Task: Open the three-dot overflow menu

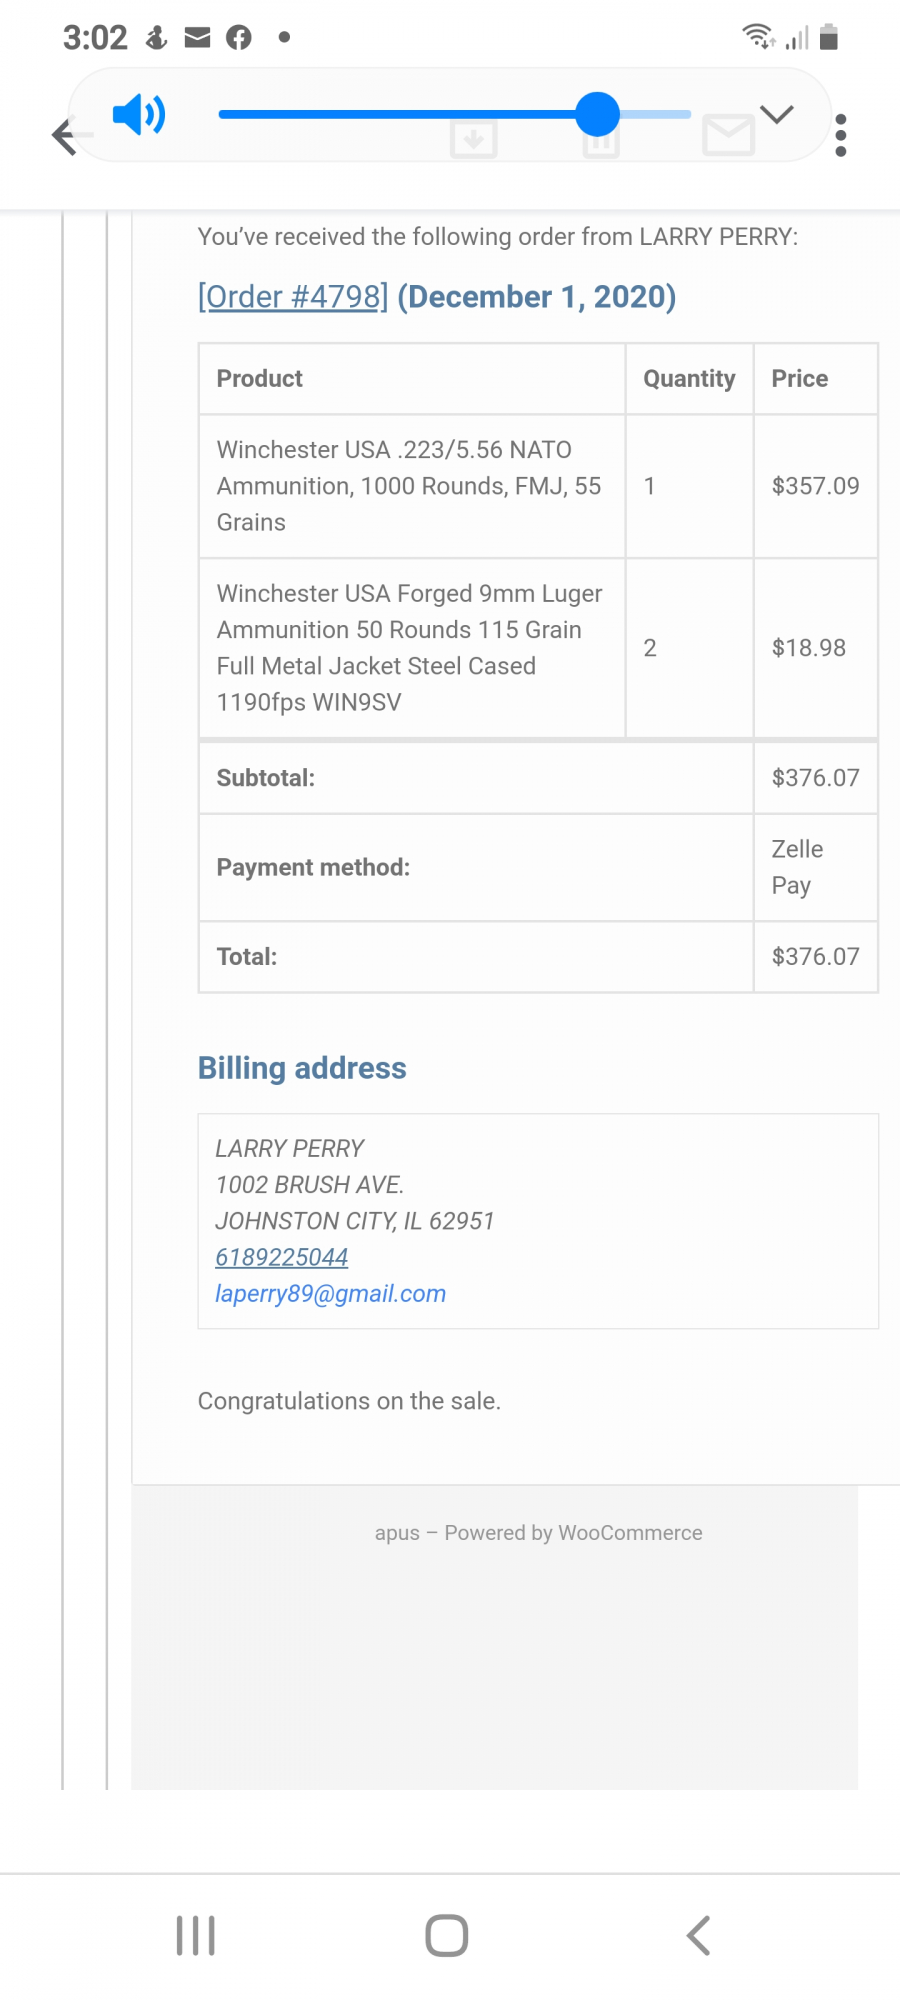Action: 841,135
